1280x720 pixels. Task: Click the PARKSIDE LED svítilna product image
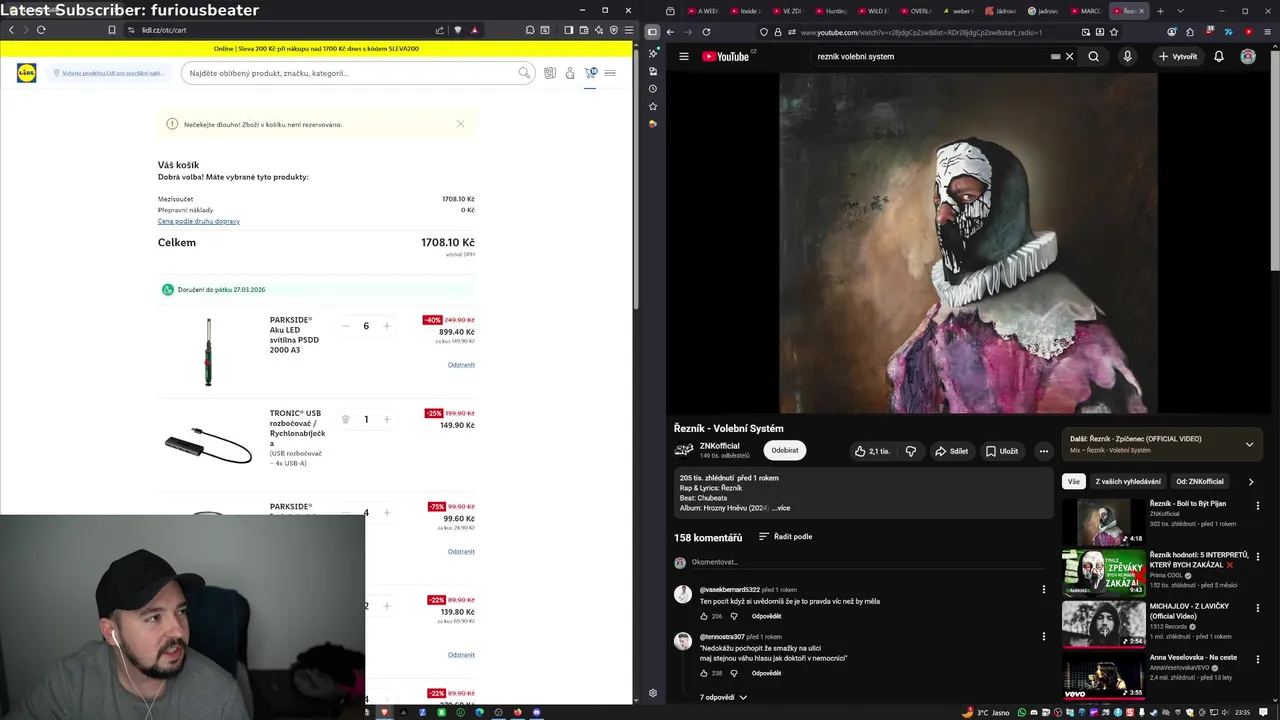(x=208, y=351)
